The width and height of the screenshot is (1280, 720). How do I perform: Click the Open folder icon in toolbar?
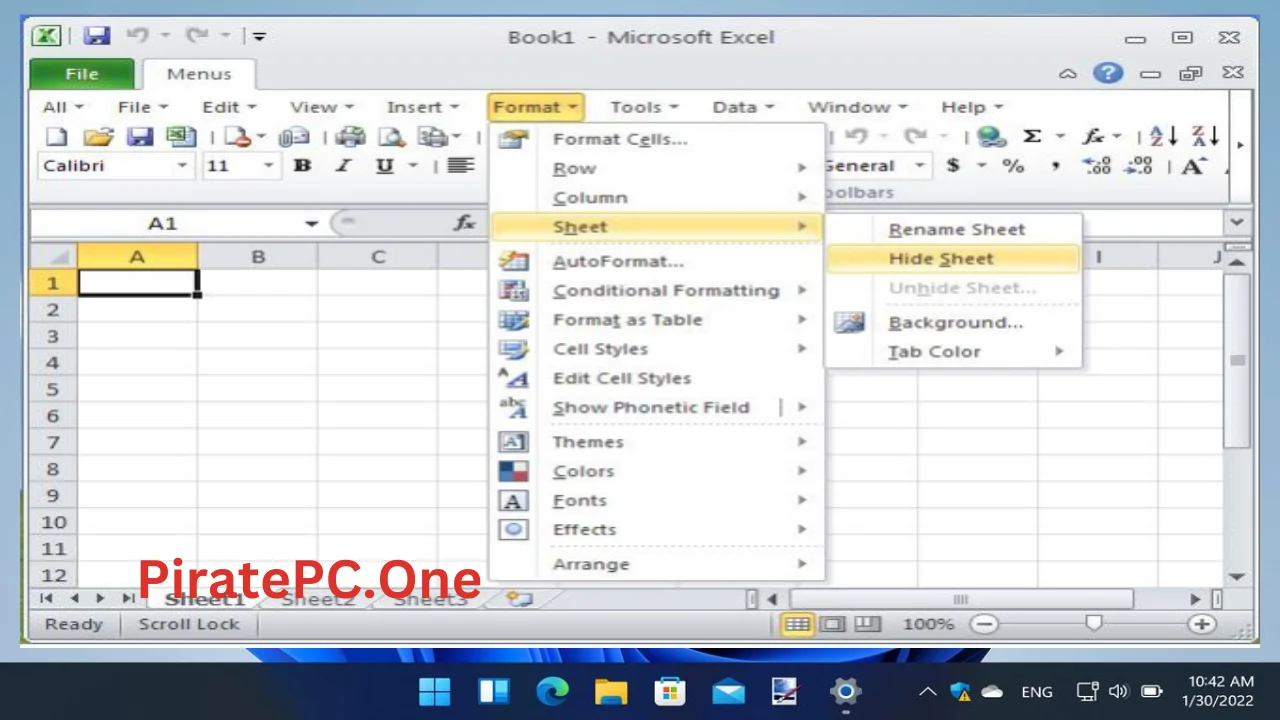(x=98, y=137)
